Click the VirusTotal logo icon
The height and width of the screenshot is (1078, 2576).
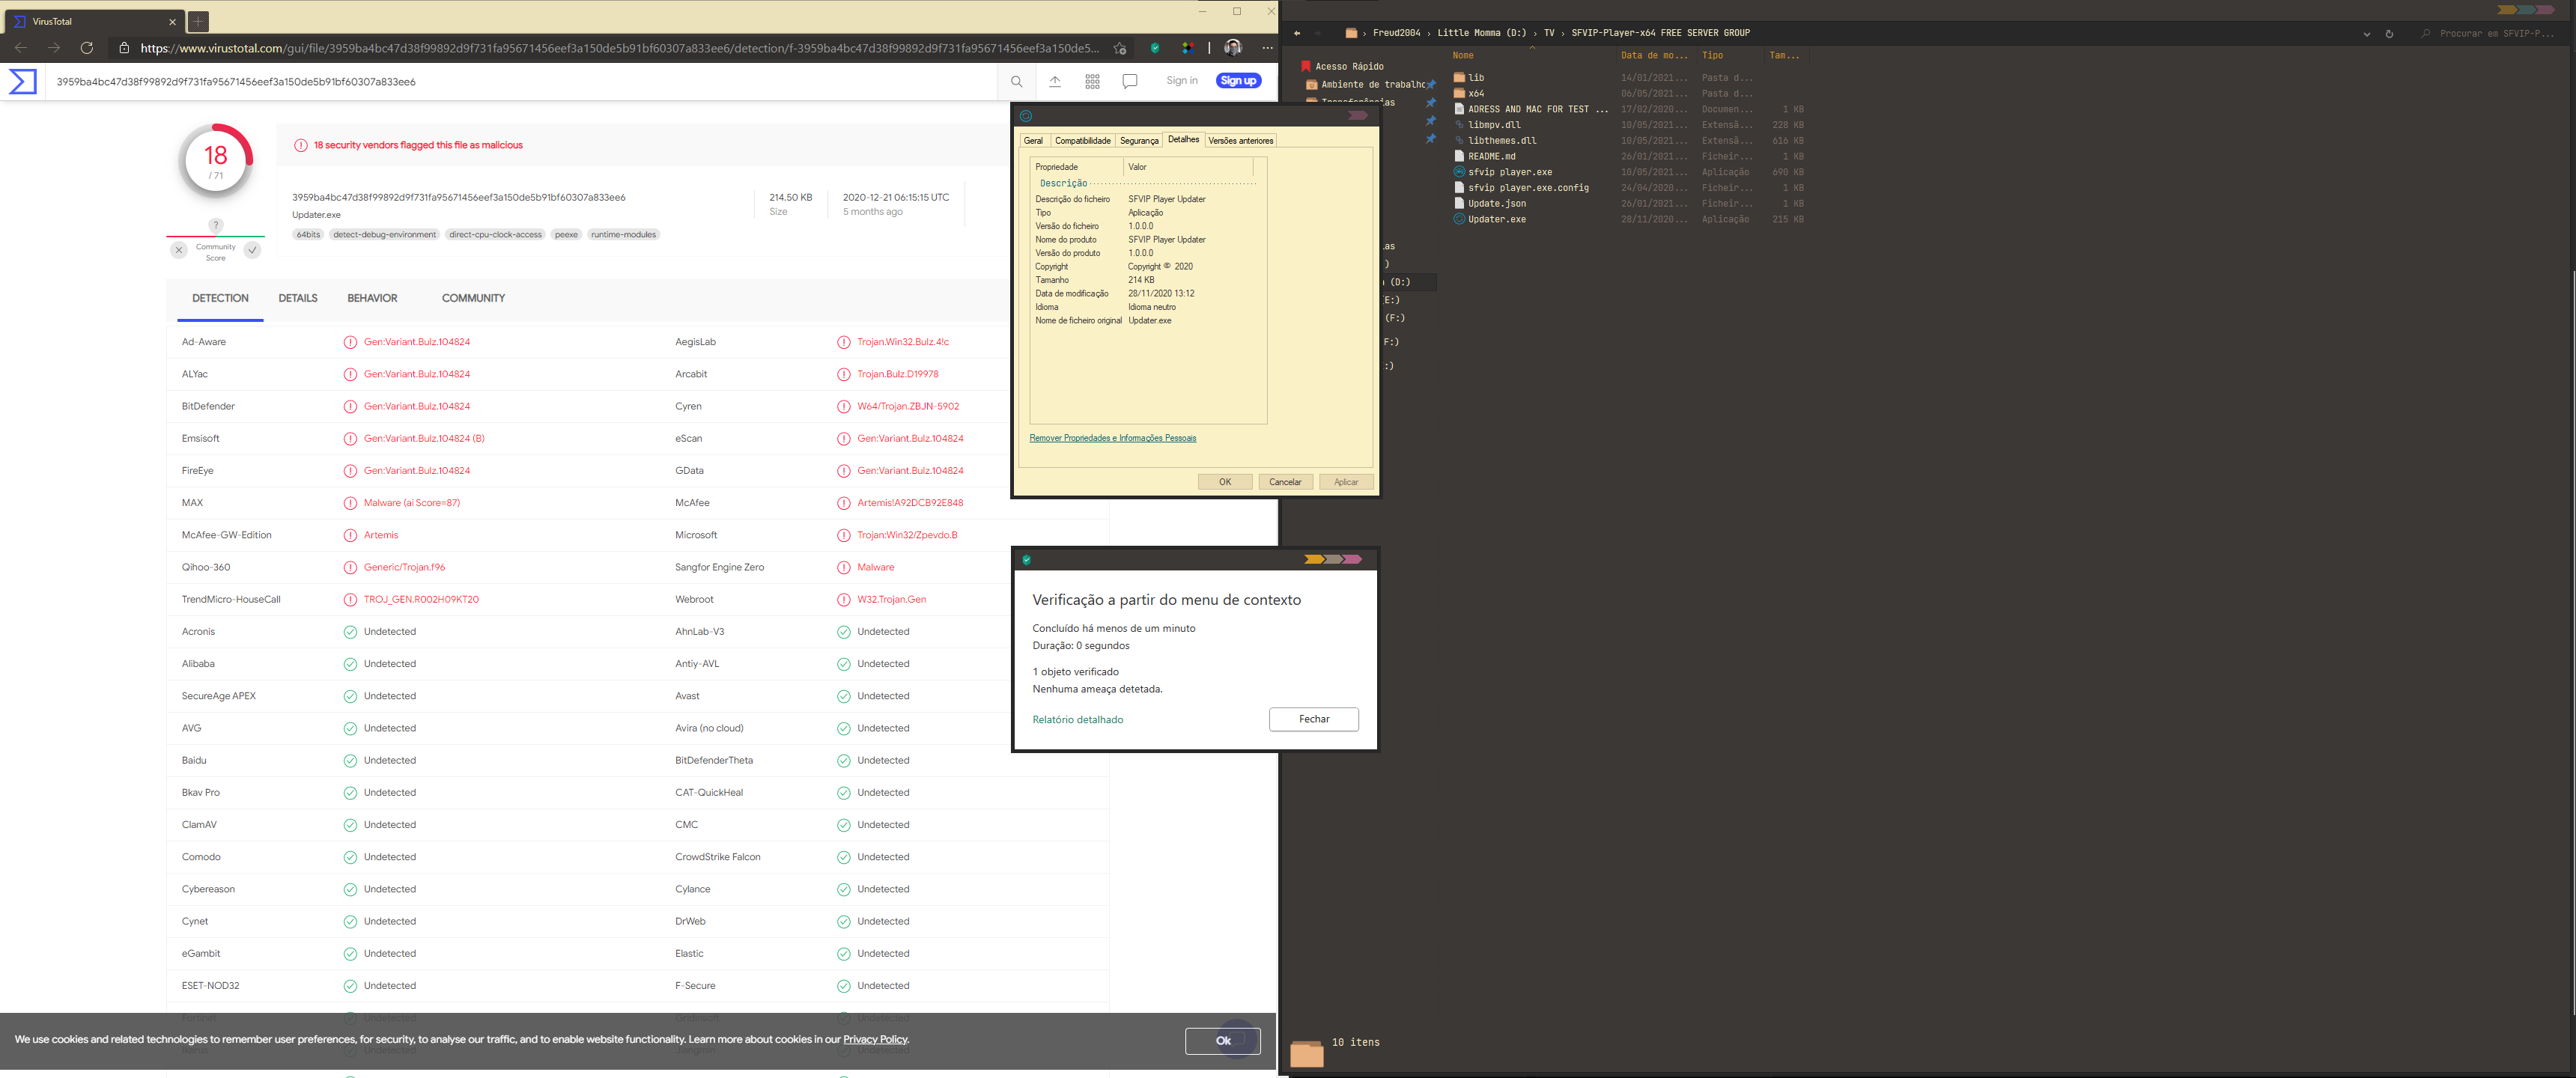click(23, 82)
